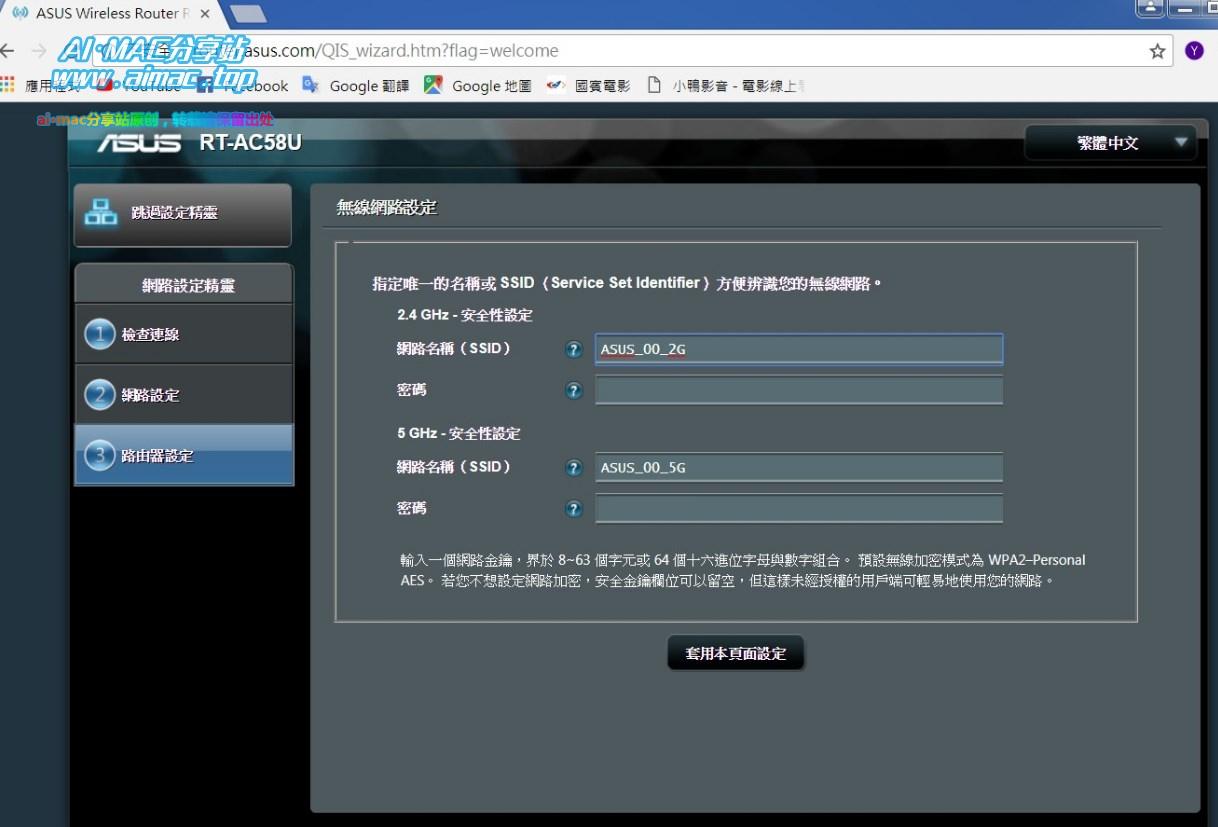Click the 套用本頁面設定 apply button
Screen dimensions: 1218x827
click(735, 653)
